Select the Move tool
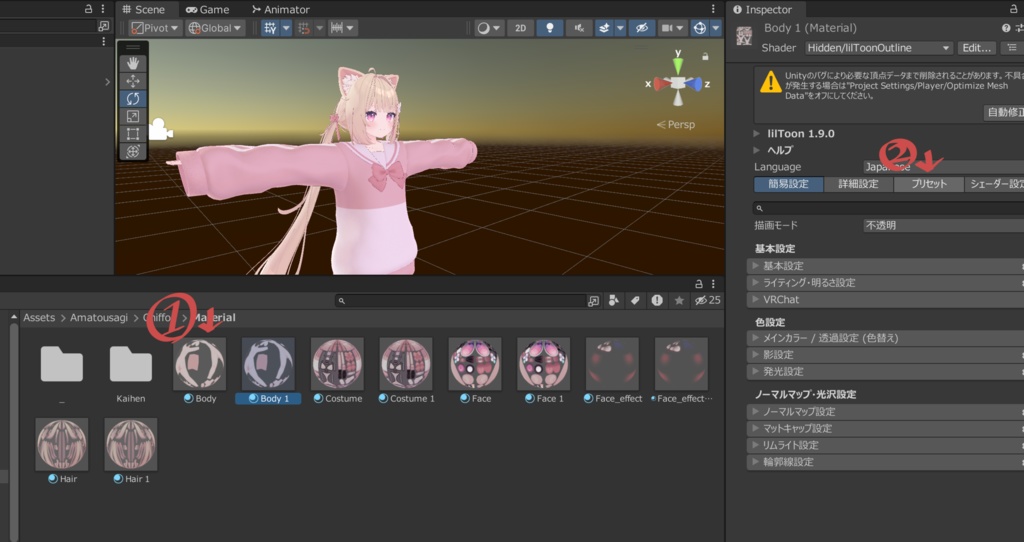Screen dimensions: 1024x542 (133, 81)
